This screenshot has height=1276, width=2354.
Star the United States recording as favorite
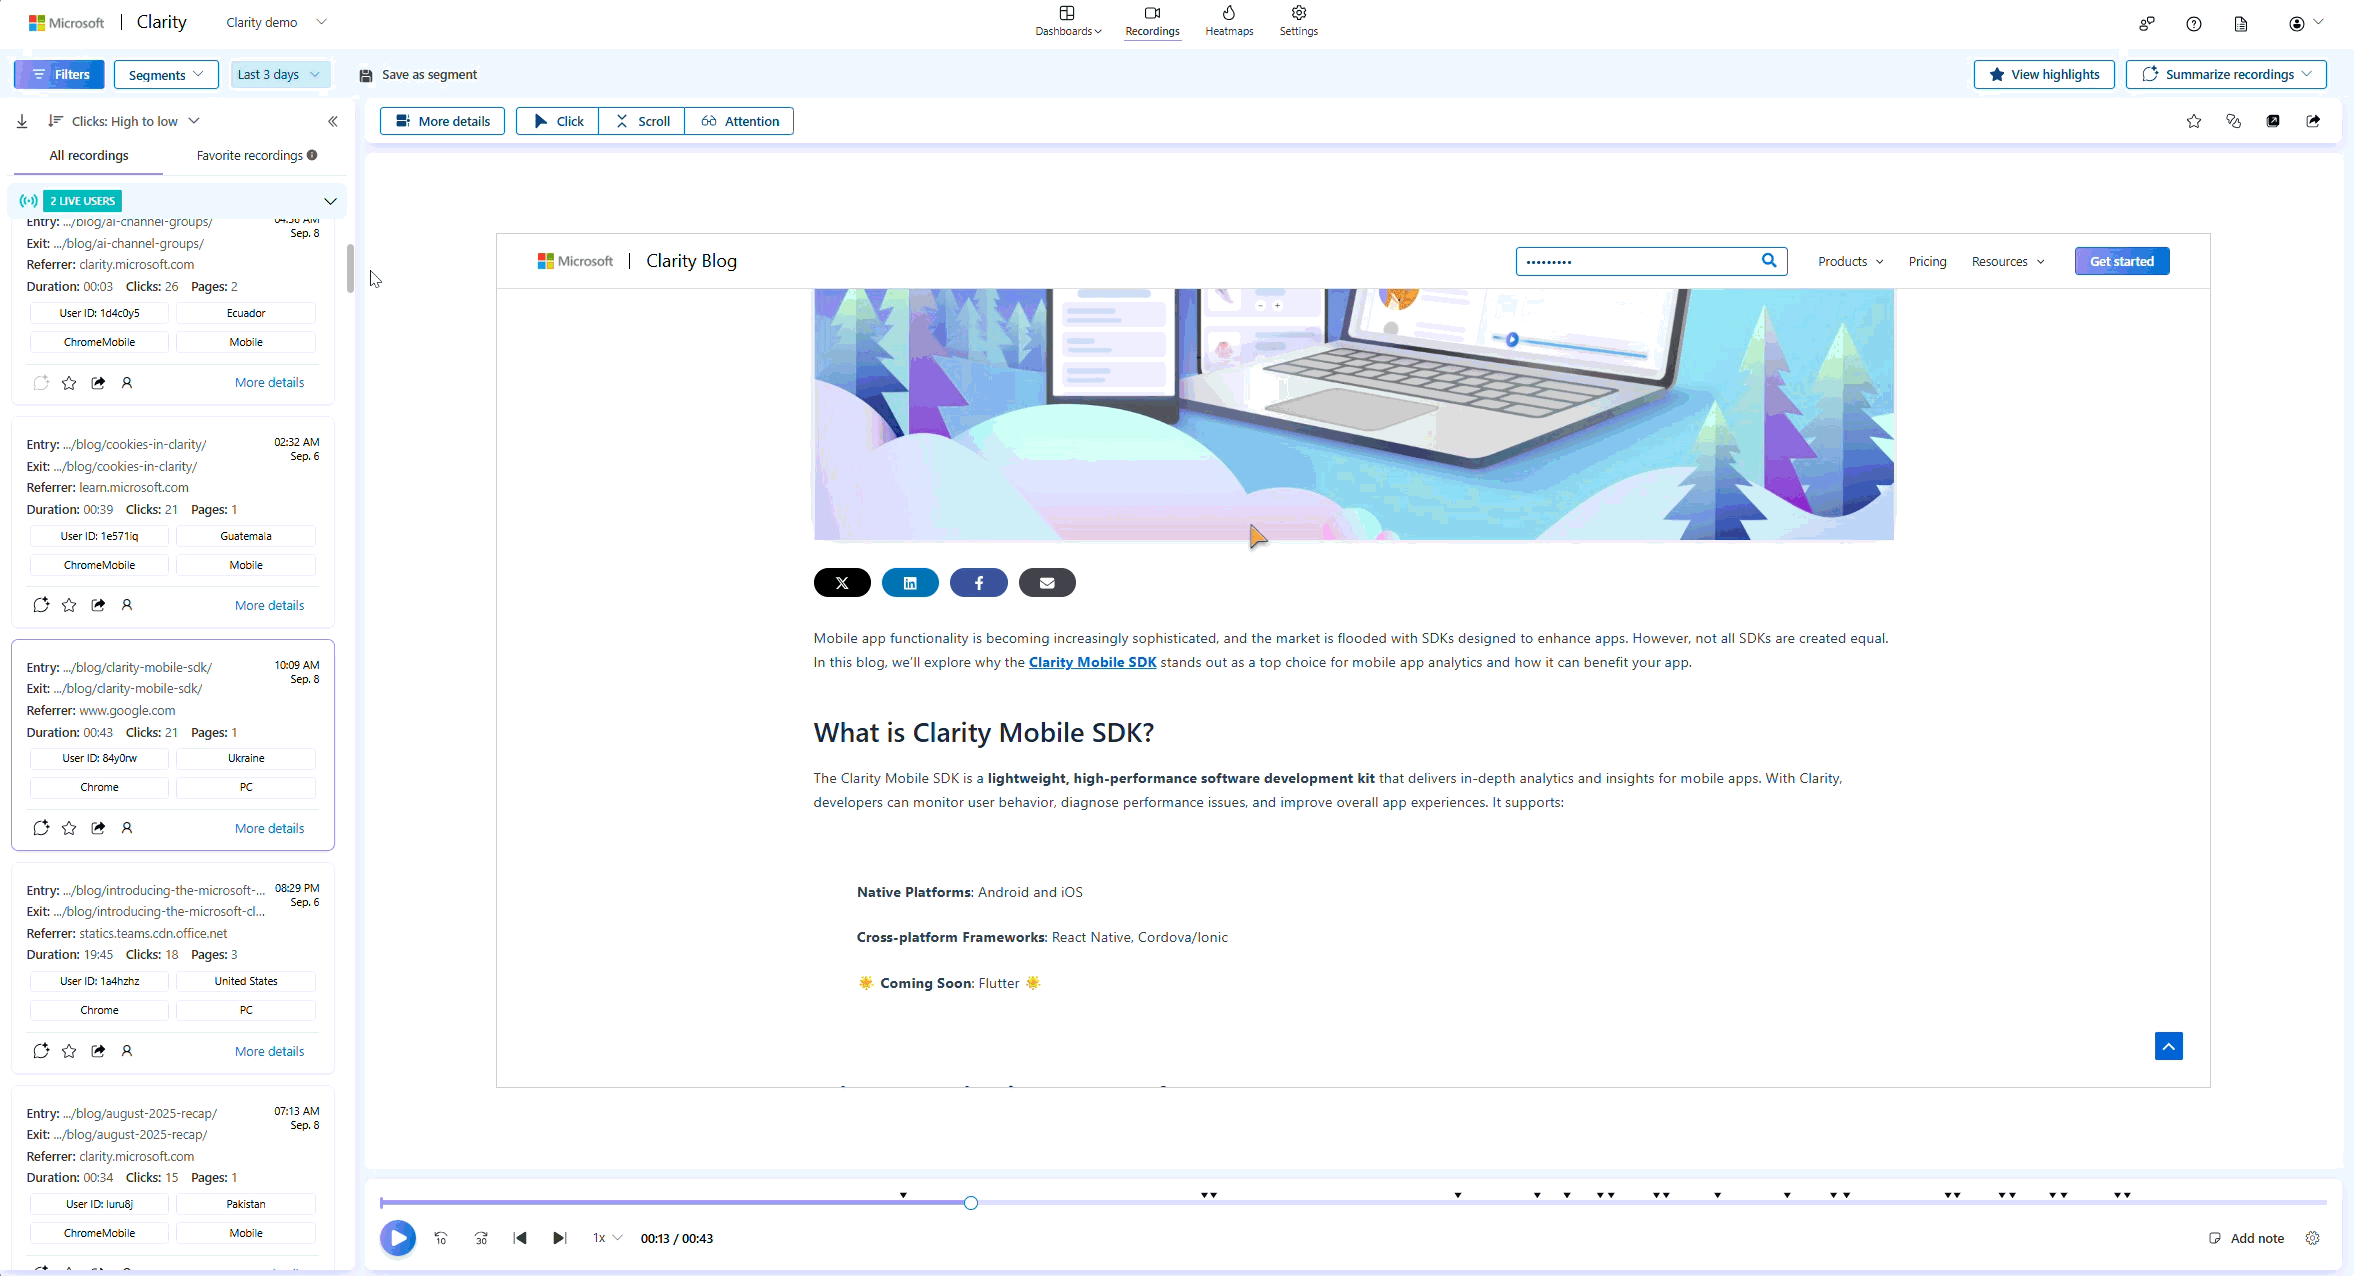point(69,1051)
